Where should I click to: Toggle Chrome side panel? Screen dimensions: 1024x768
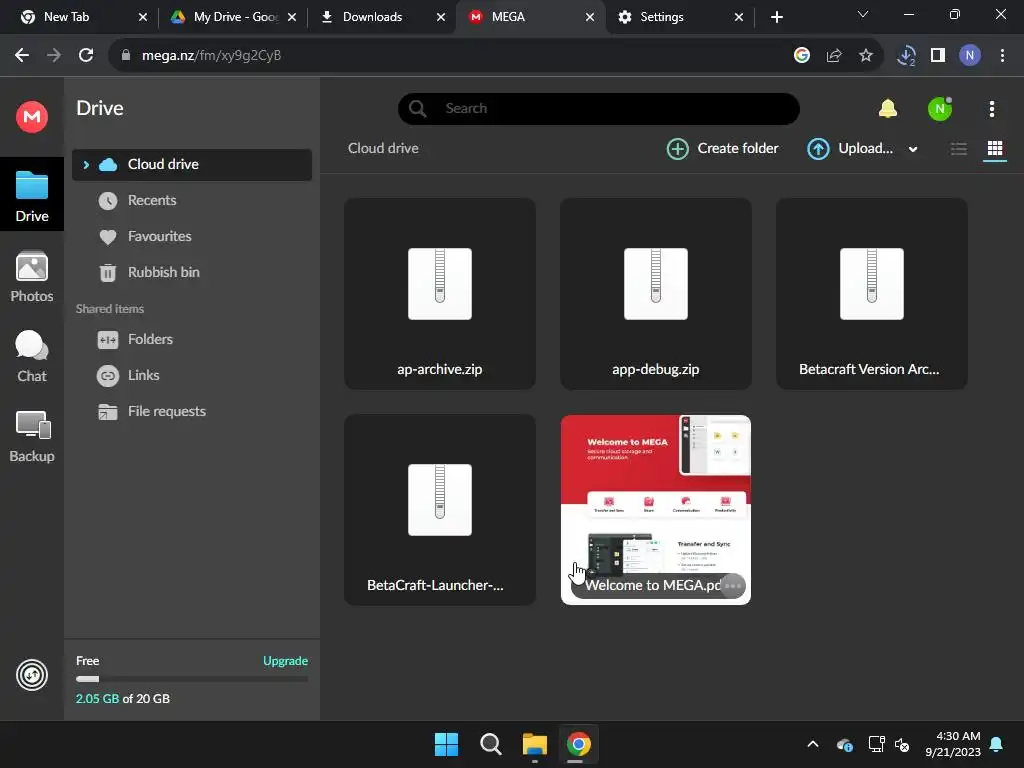point(938,56)
